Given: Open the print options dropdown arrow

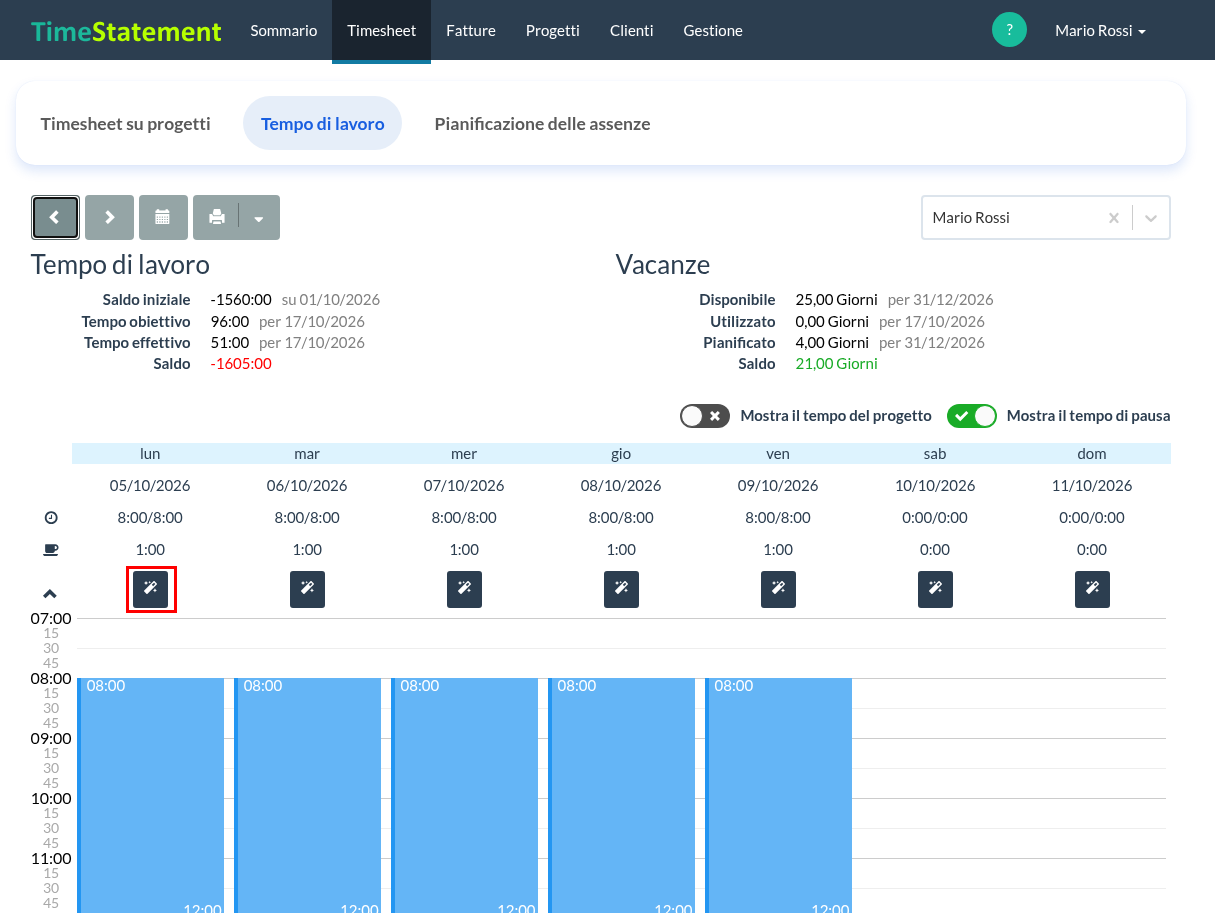Looking at the screenshot, I should point(259,217).
